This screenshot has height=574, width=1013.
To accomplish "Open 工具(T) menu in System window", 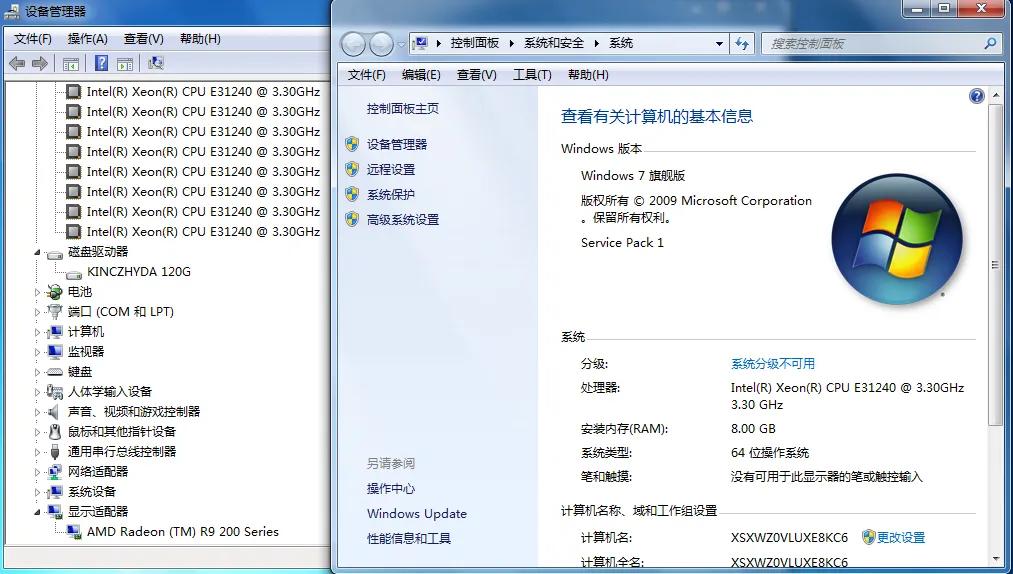I will tap(532, 75).
